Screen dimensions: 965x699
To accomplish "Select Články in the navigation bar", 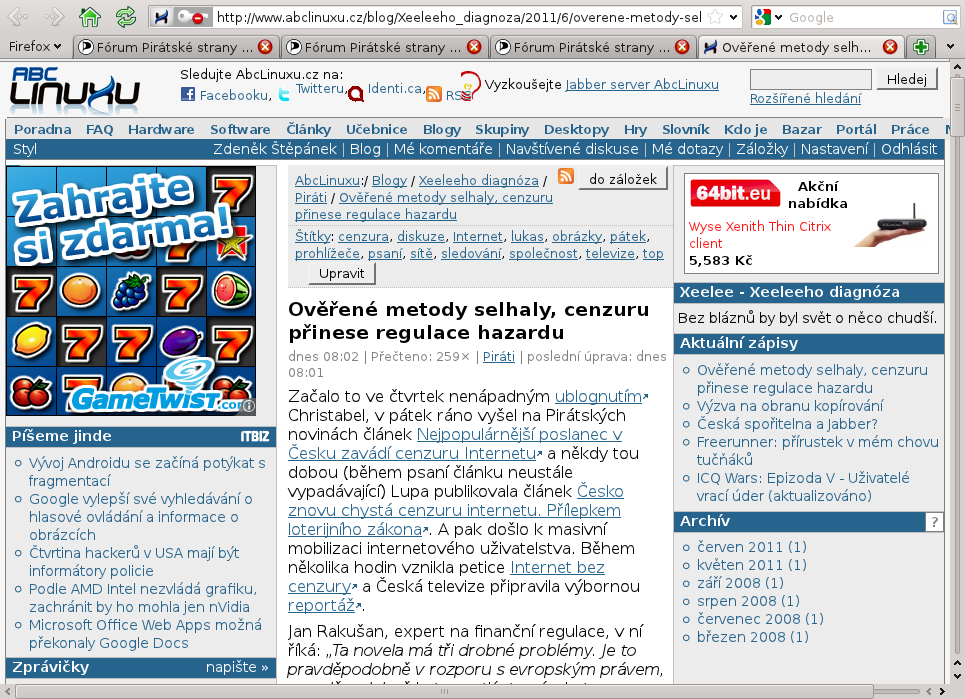I will point(308,129).
